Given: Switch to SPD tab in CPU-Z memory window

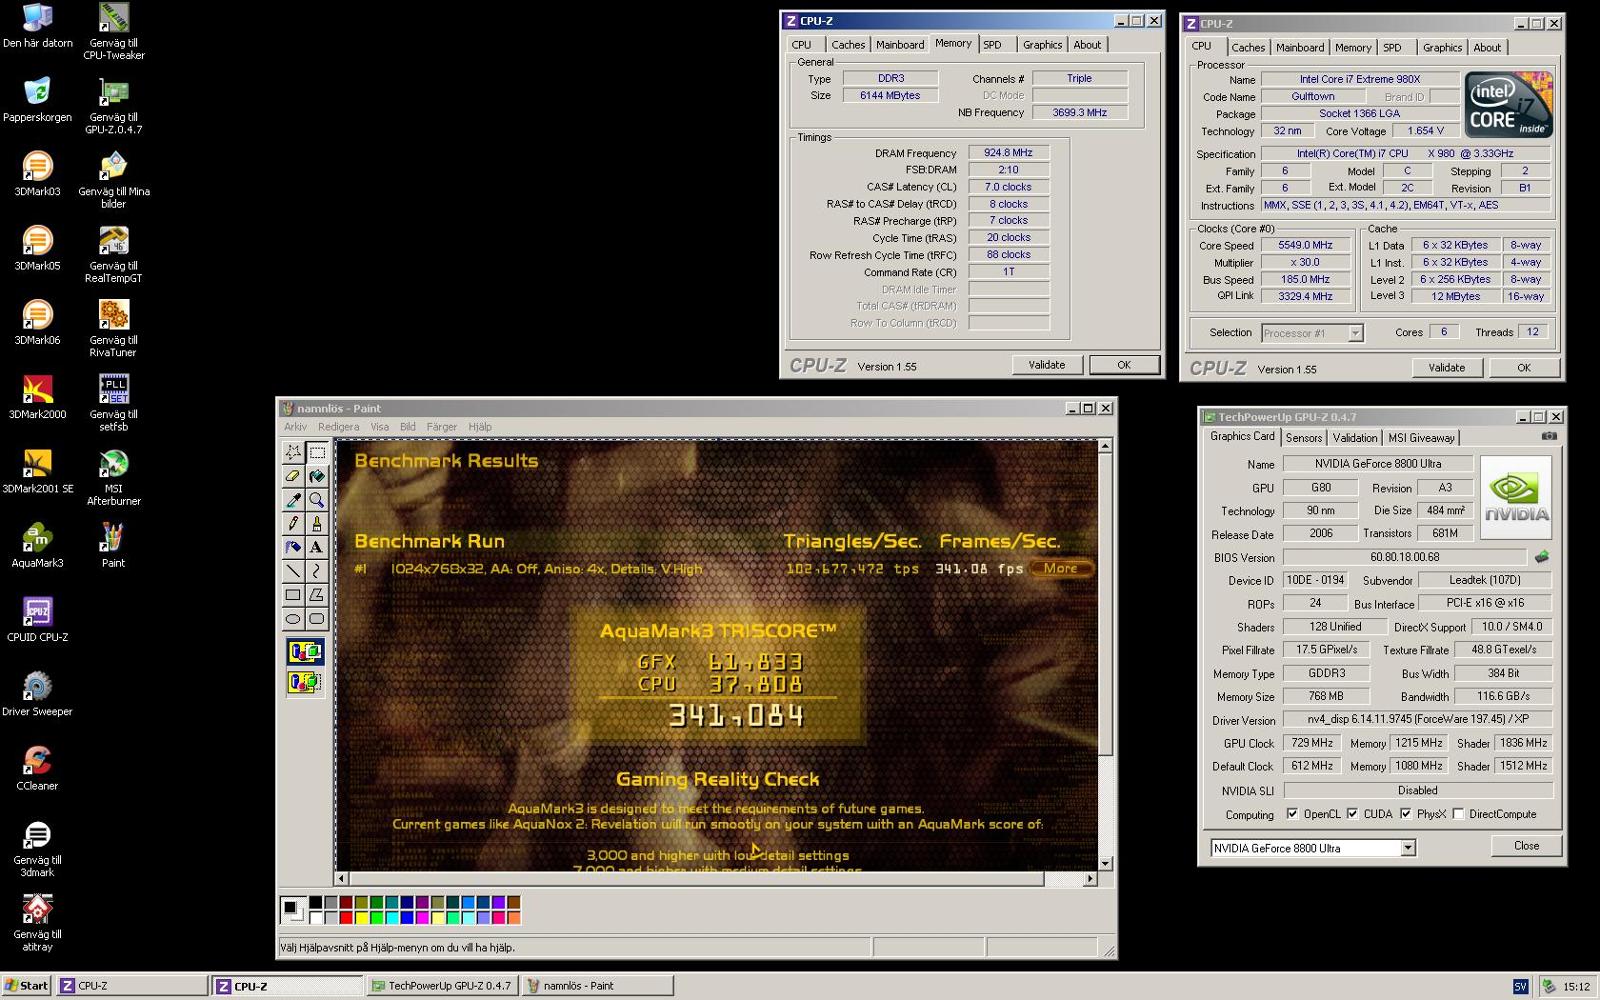Looking at the screenshot, I should [992, 45].
